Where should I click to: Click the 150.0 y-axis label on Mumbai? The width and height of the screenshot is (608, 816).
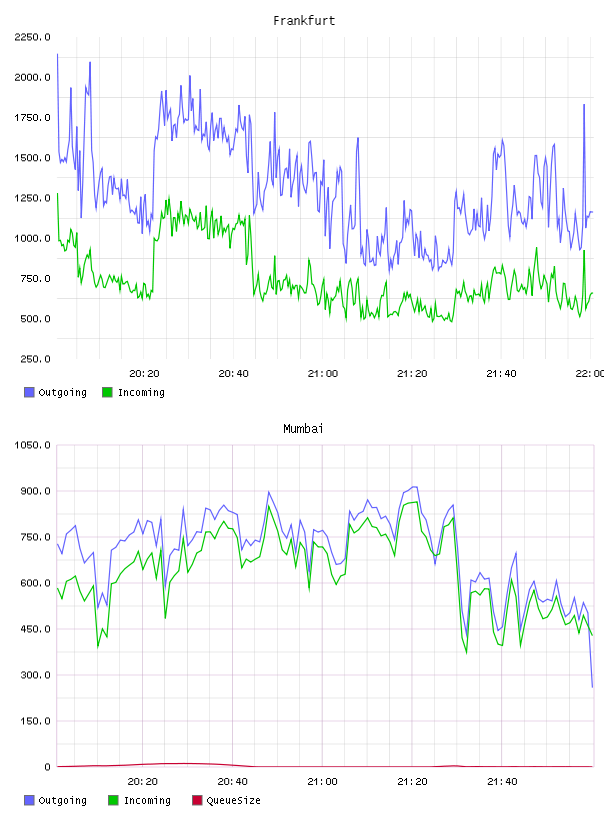pos(35,721)
